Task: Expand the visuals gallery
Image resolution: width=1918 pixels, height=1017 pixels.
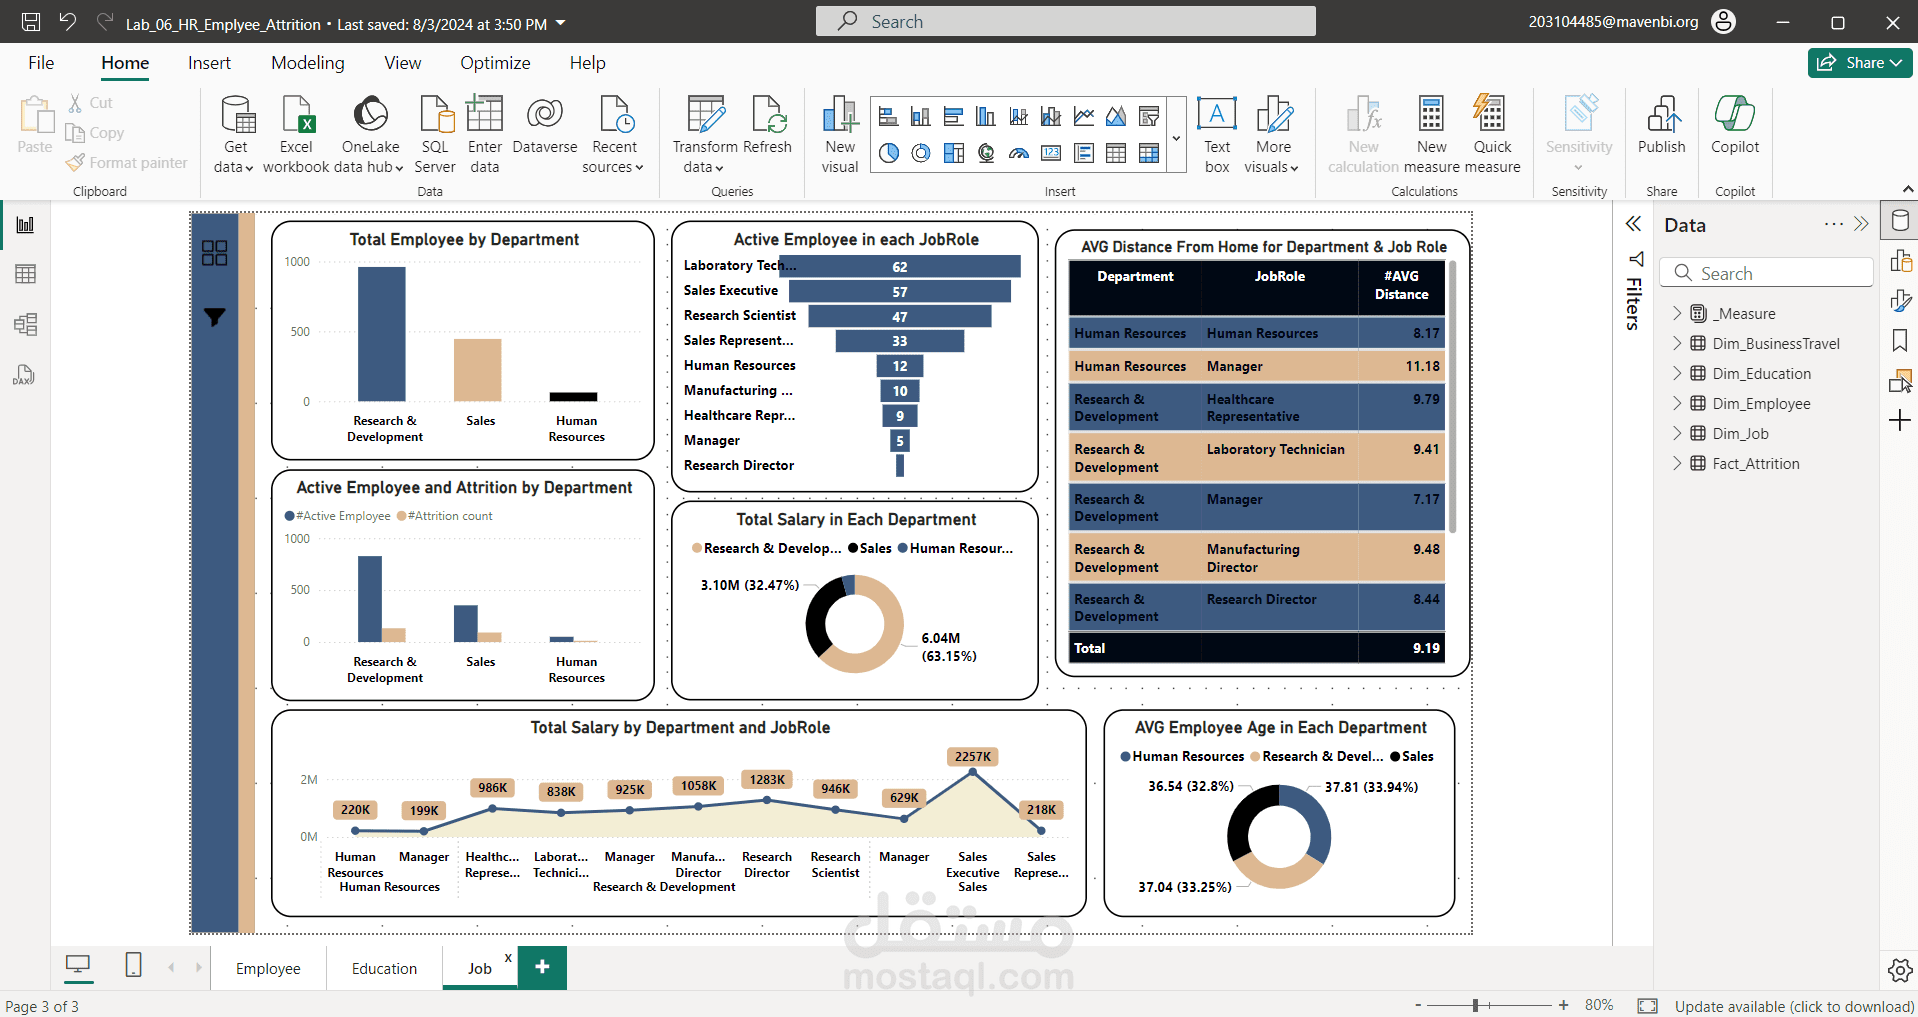Action: (1176, 136)
